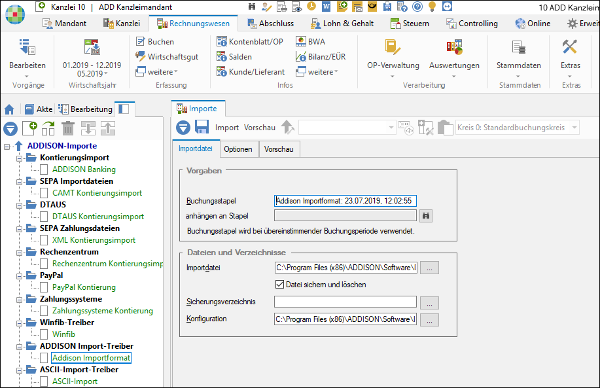This screenshot has width=600, height=388.
Task: Click Vorschau in the Importe toolbar
Action: (259, 127)
